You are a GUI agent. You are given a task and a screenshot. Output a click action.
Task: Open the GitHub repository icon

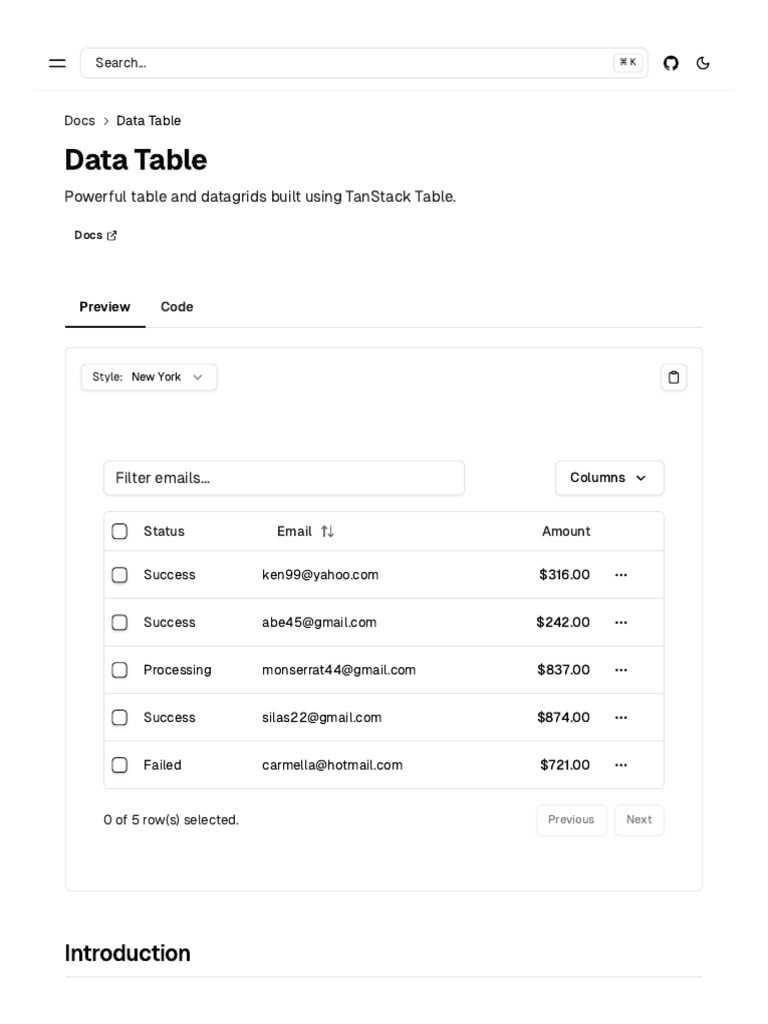tap(671, 63)
